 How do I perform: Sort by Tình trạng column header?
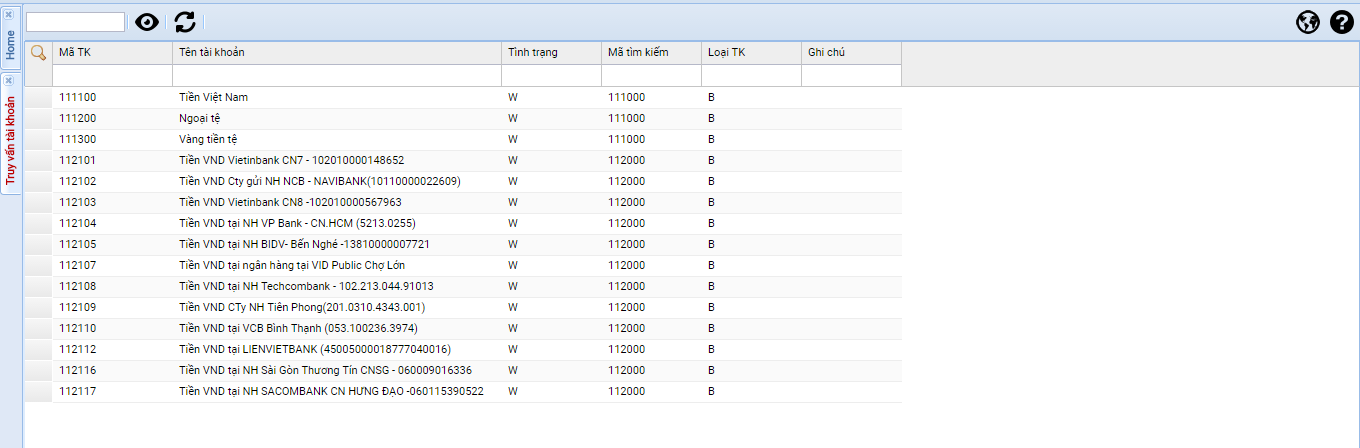click(x=551, y=53)
